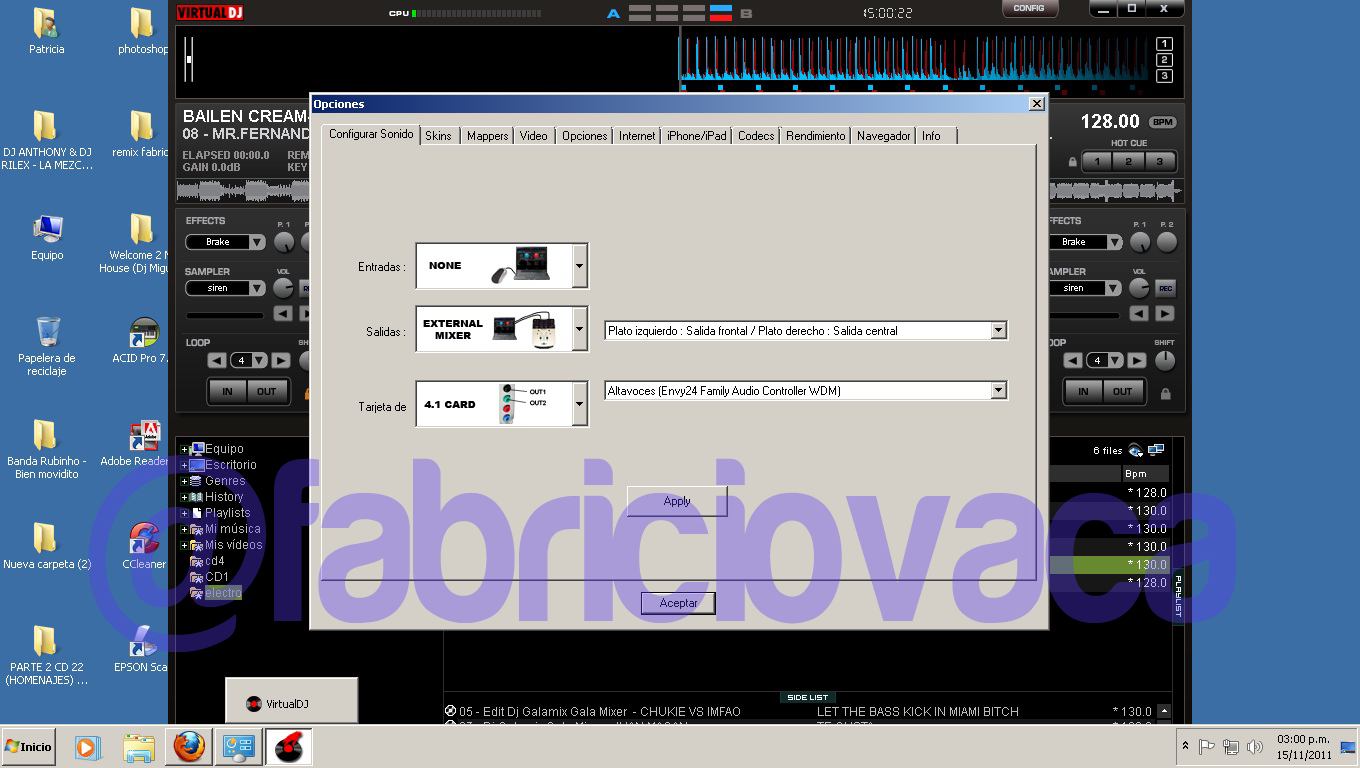The width and height of the screenshot is (1360, 768).
Task: Click the Aceptar button
Action: click(678, 603)
